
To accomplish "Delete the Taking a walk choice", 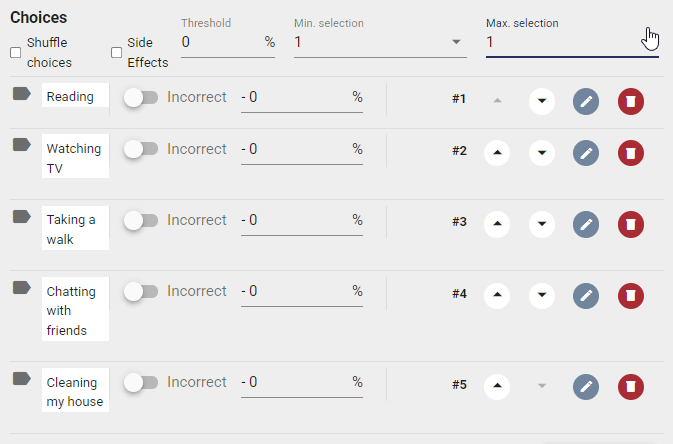I will point(631,224).
